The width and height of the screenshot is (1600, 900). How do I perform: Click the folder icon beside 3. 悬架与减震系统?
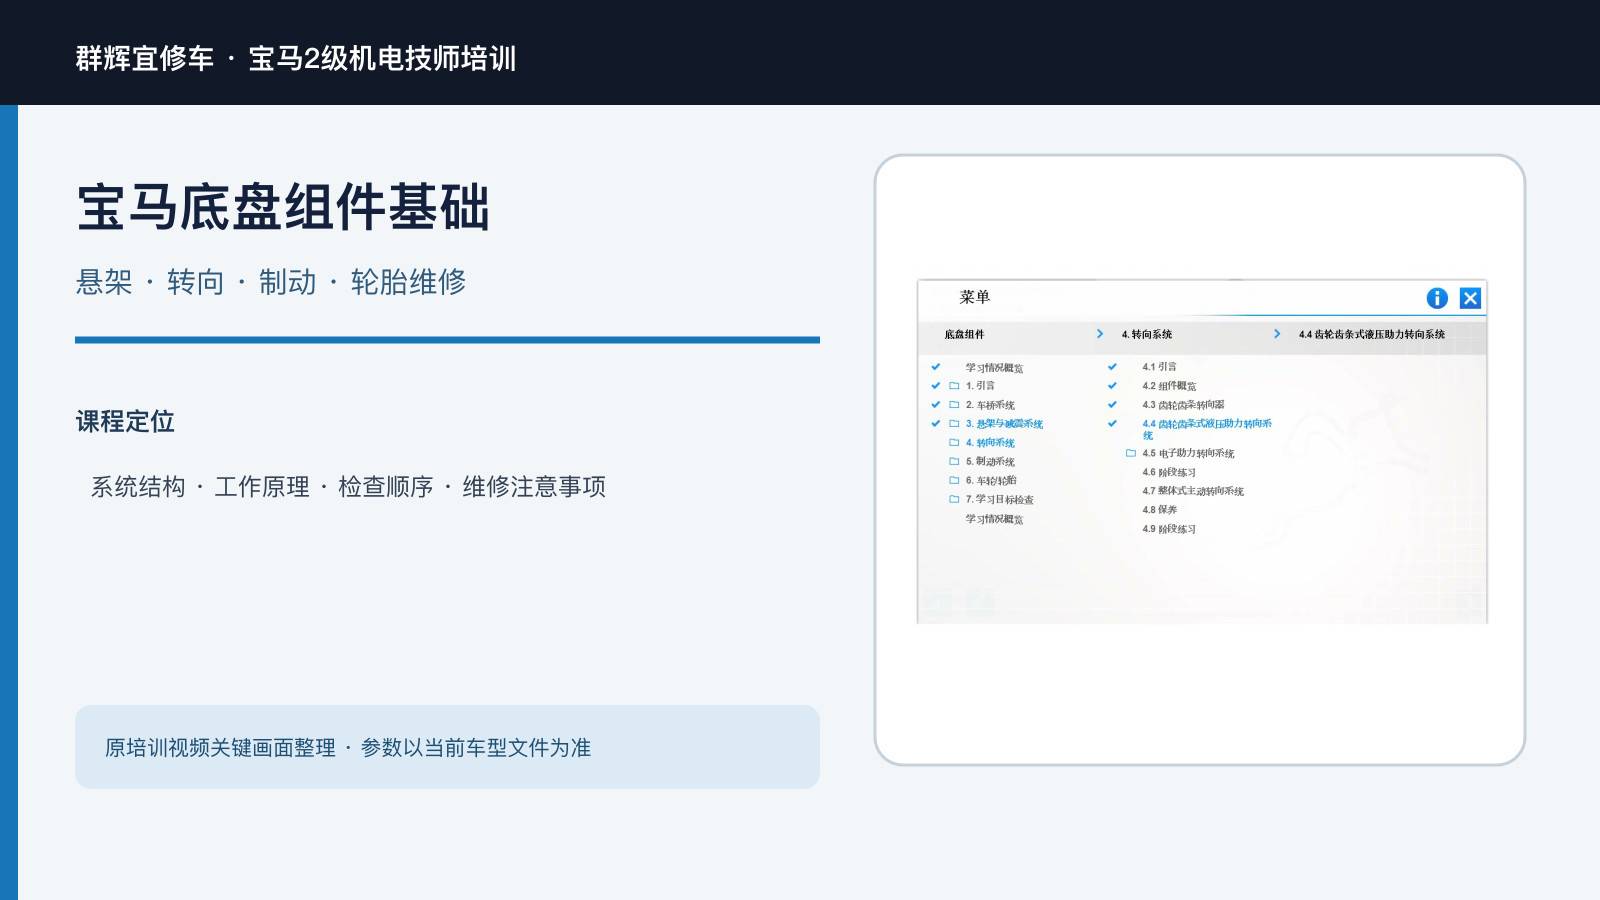tap(954, 424)
